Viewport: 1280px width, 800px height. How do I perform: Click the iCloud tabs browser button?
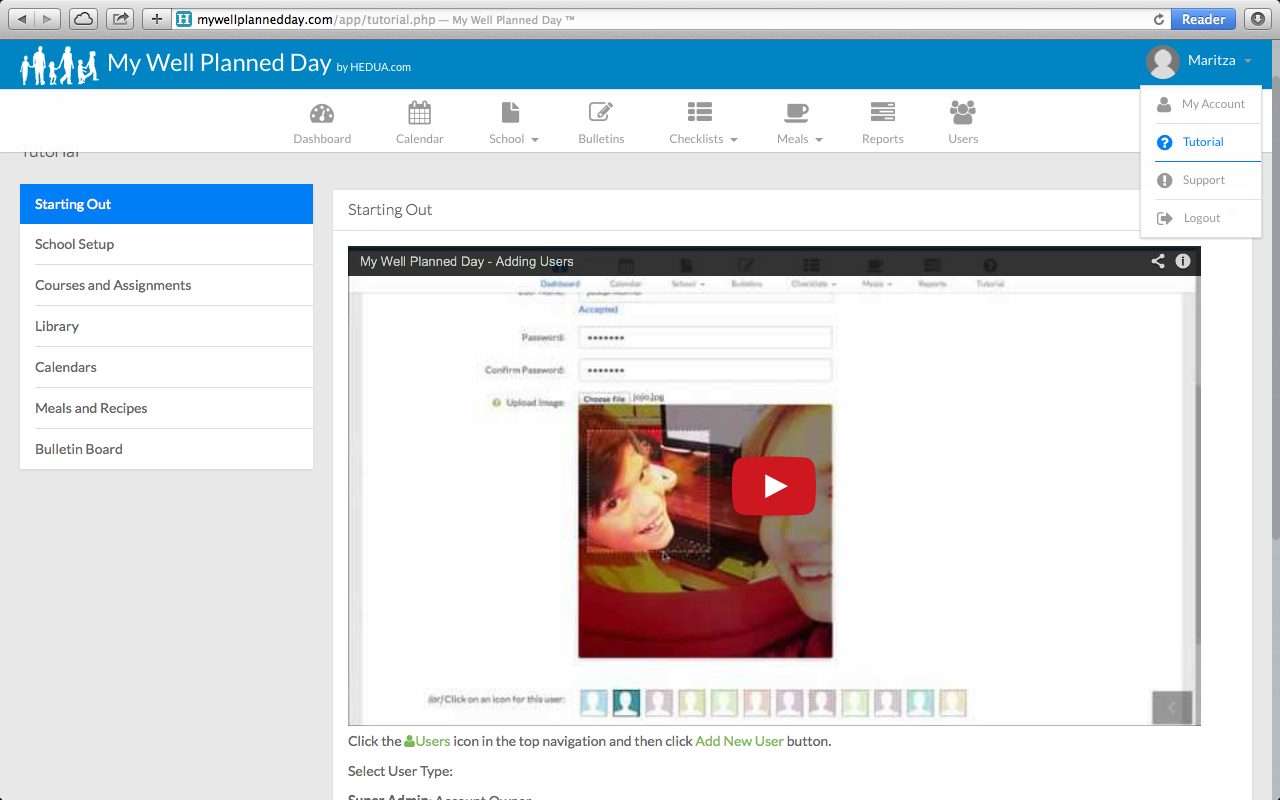pyautogui.click(x=84, y=19)
